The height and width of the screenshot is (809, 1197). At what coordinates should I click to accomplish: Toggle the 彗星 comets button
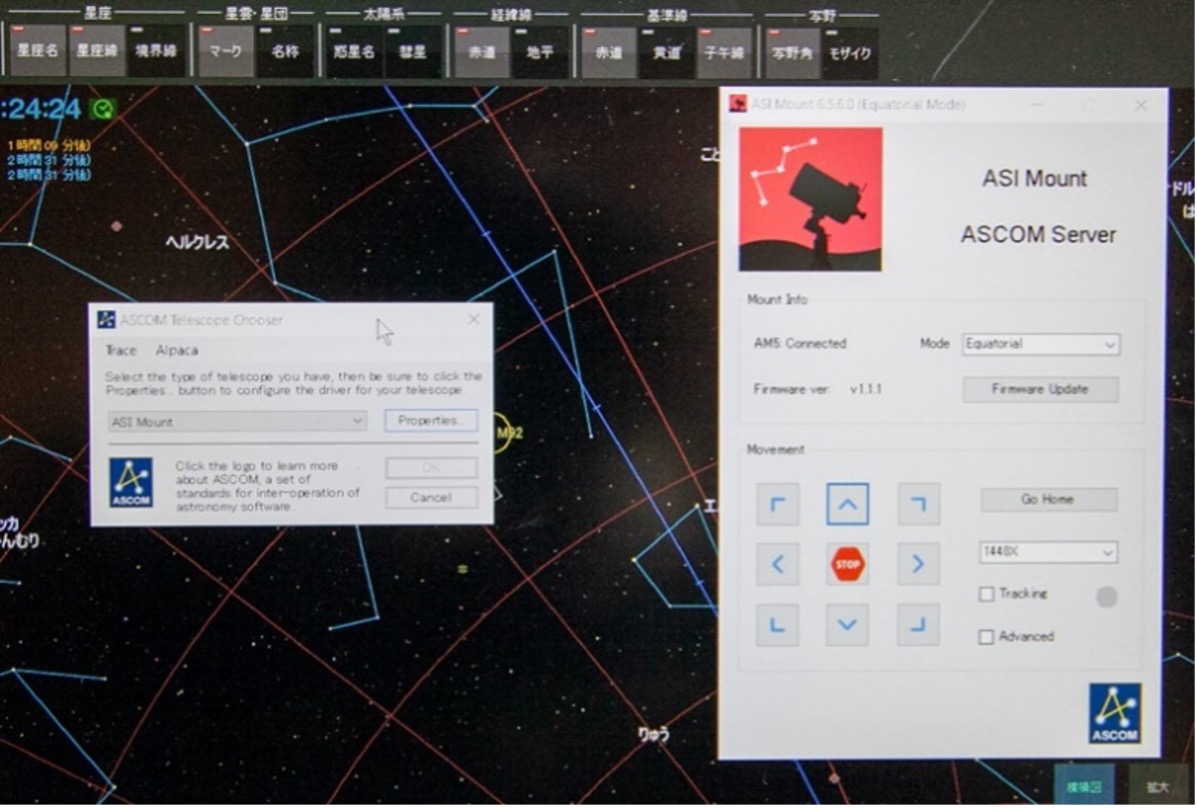pyautogui.click(x=413, y=51)
